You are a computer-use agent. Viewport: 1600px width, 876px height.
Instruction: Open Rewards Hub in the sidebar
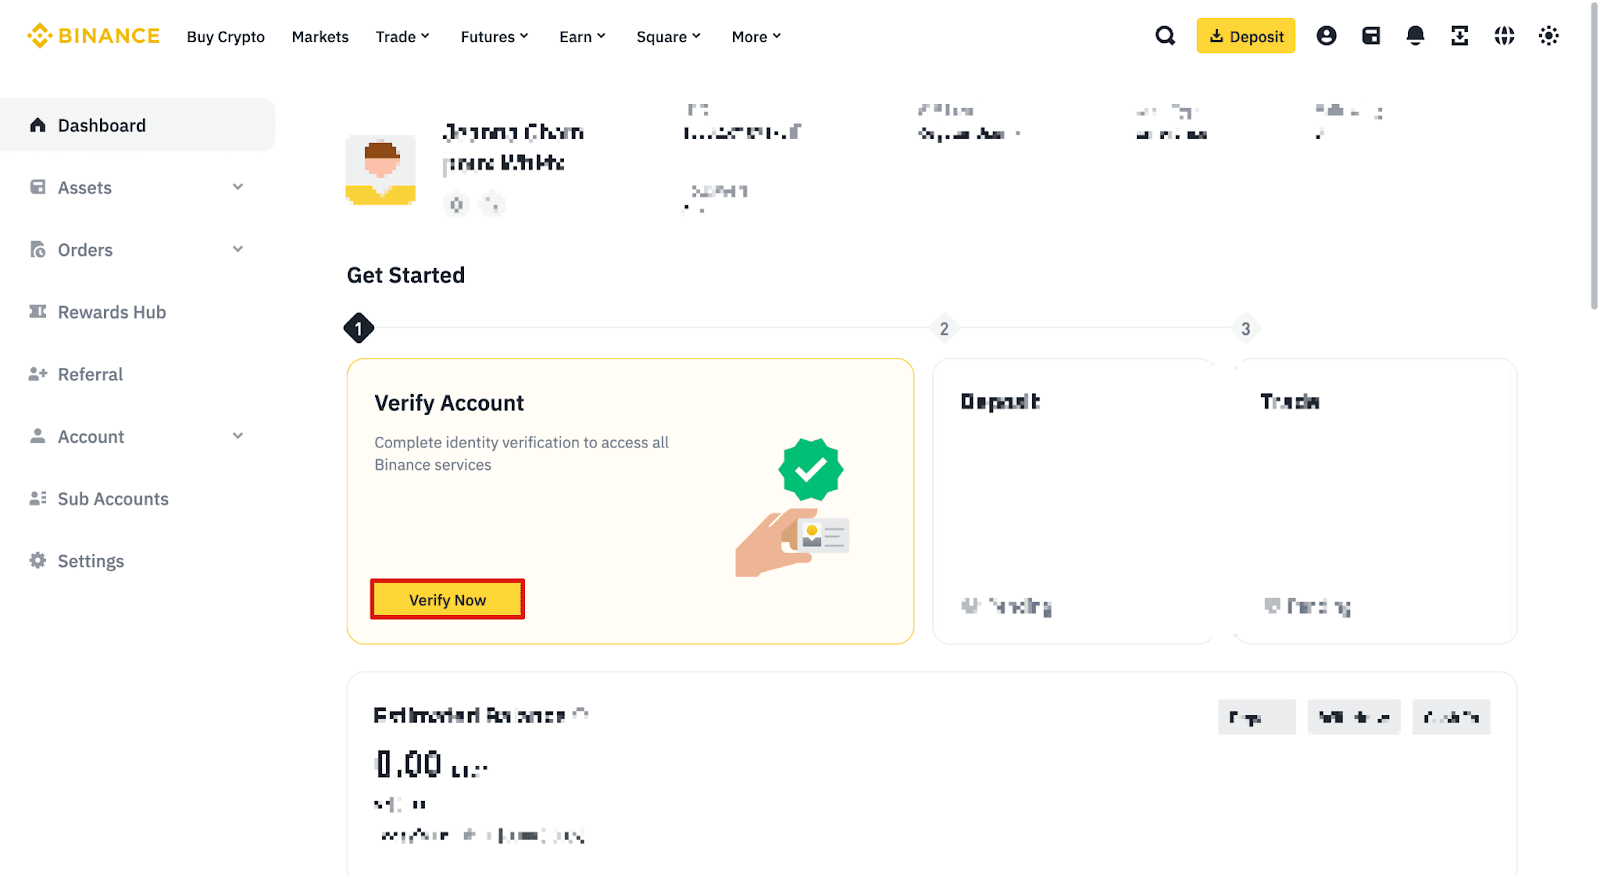click(x=111, y=312)
